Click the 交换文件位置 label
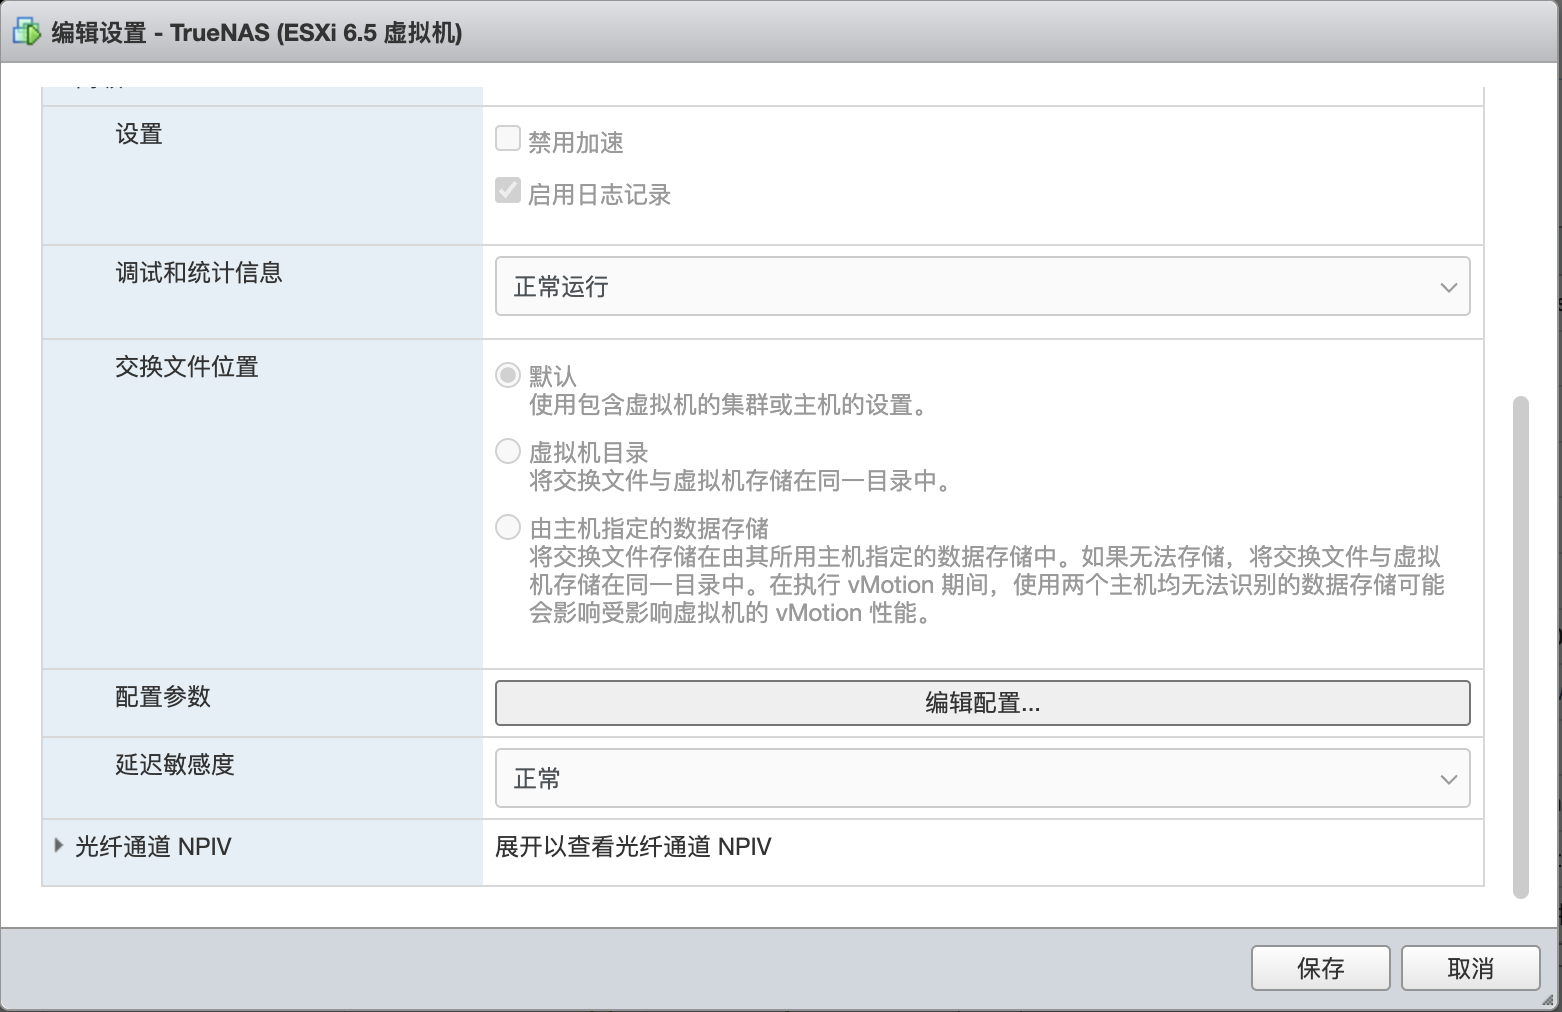The image size is (1562, 1012). tap(187, 367)
